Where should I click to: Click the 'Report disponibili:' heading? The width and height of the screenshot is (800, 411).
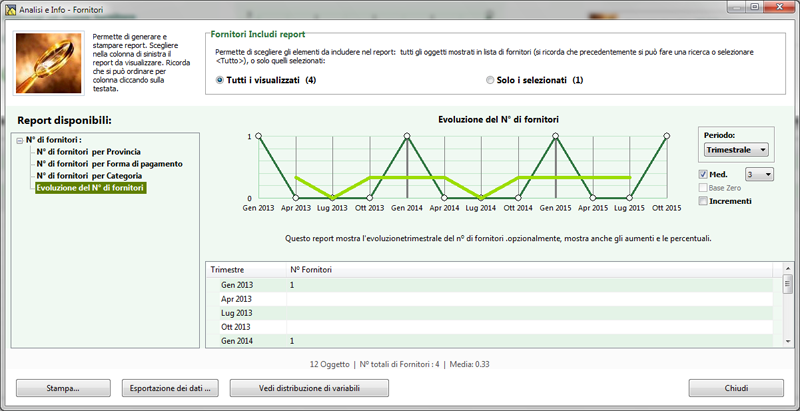click(64, 121)
